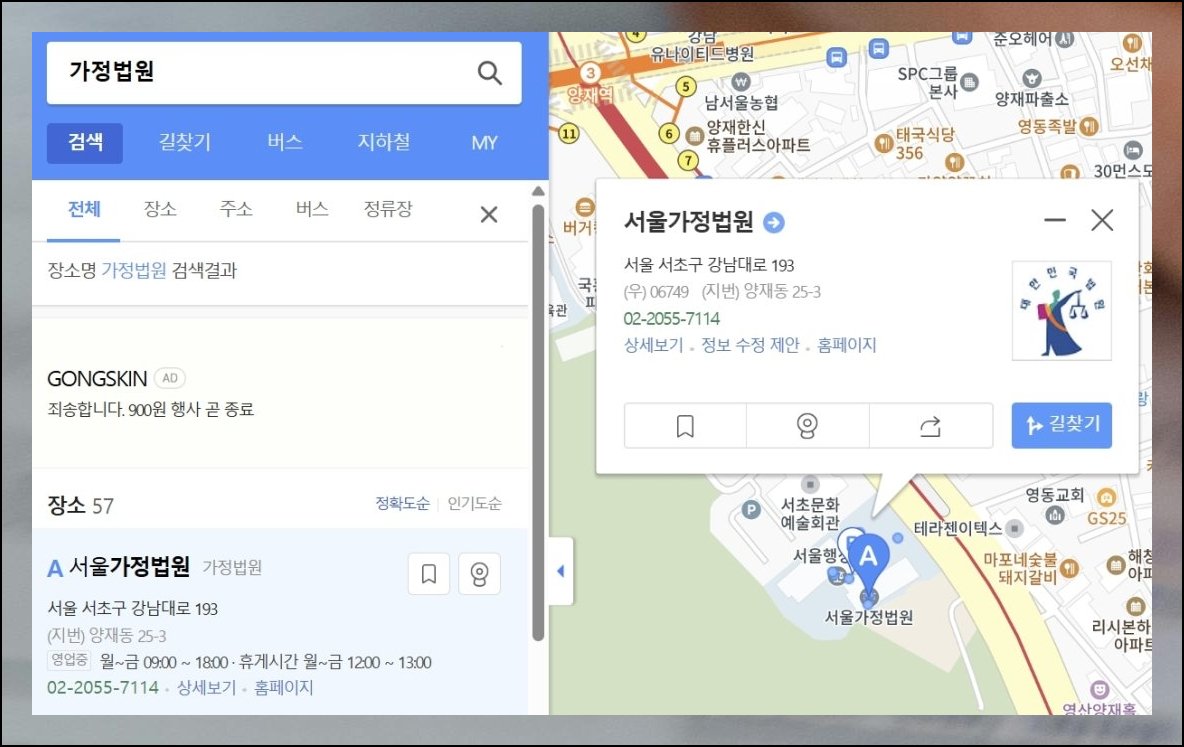The height and width of the screenshot is (747, 1184).
Task: Select the 주소 filter tab
Action: pos(236,209)
